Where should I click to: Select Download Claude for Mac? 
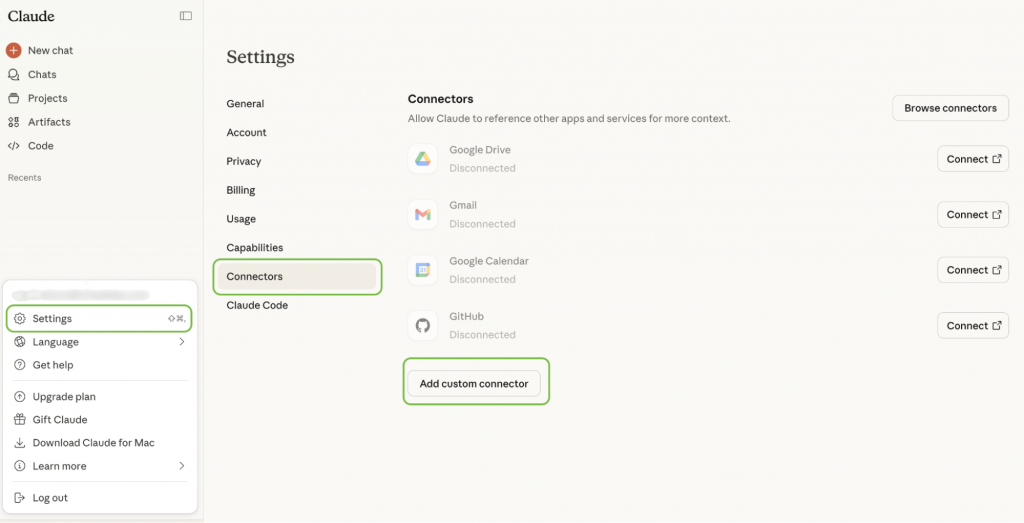[93, 443]
